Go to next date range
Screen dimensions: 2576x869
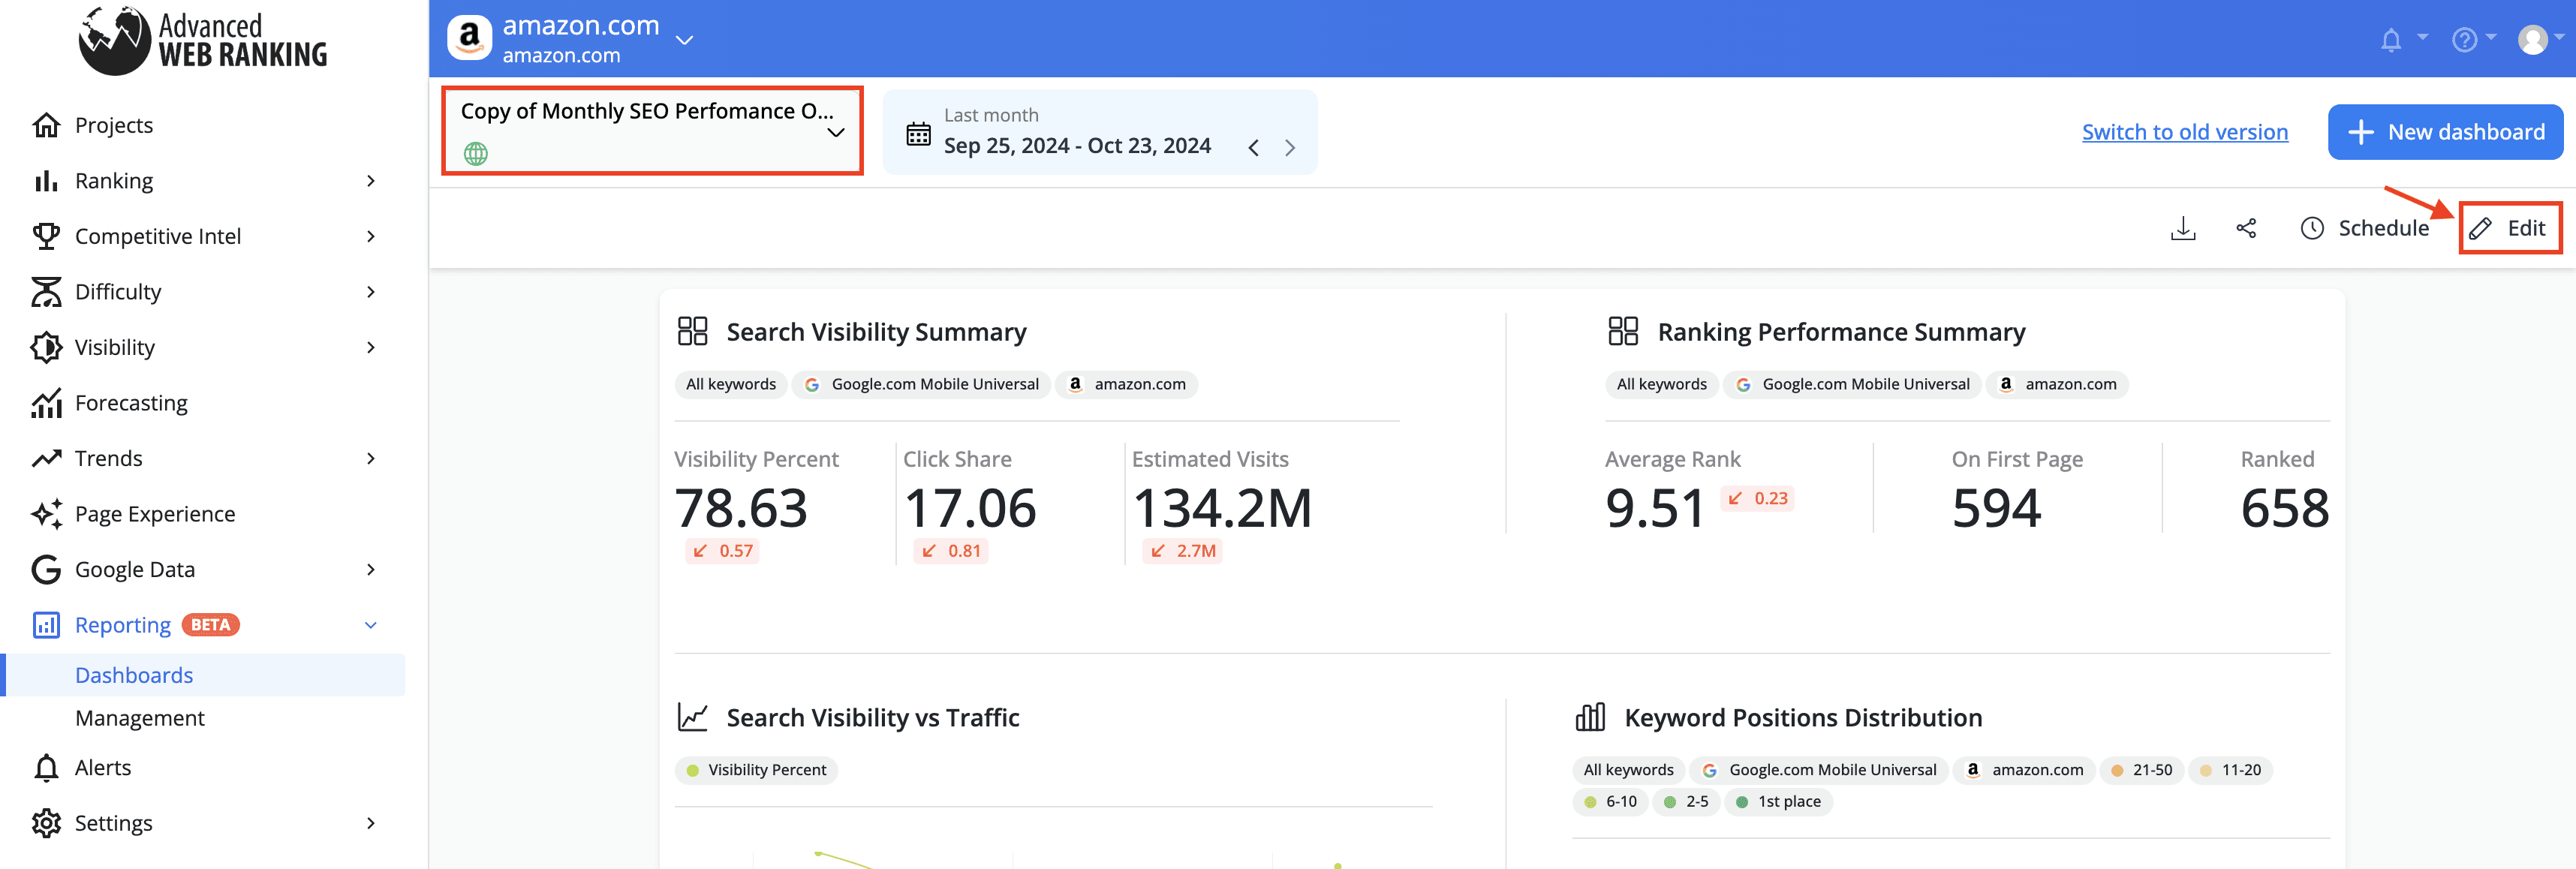(1290, 148)
